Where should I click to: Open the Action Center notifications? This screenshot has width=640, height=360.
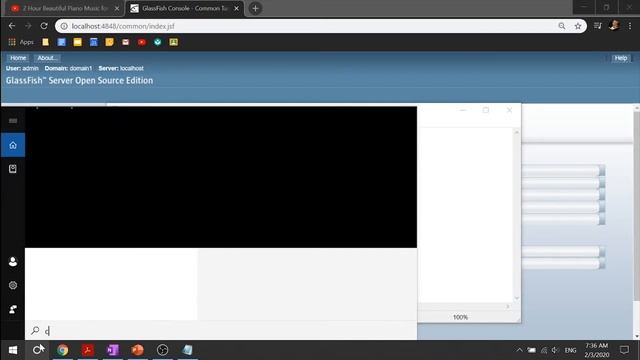coord(624,350)
